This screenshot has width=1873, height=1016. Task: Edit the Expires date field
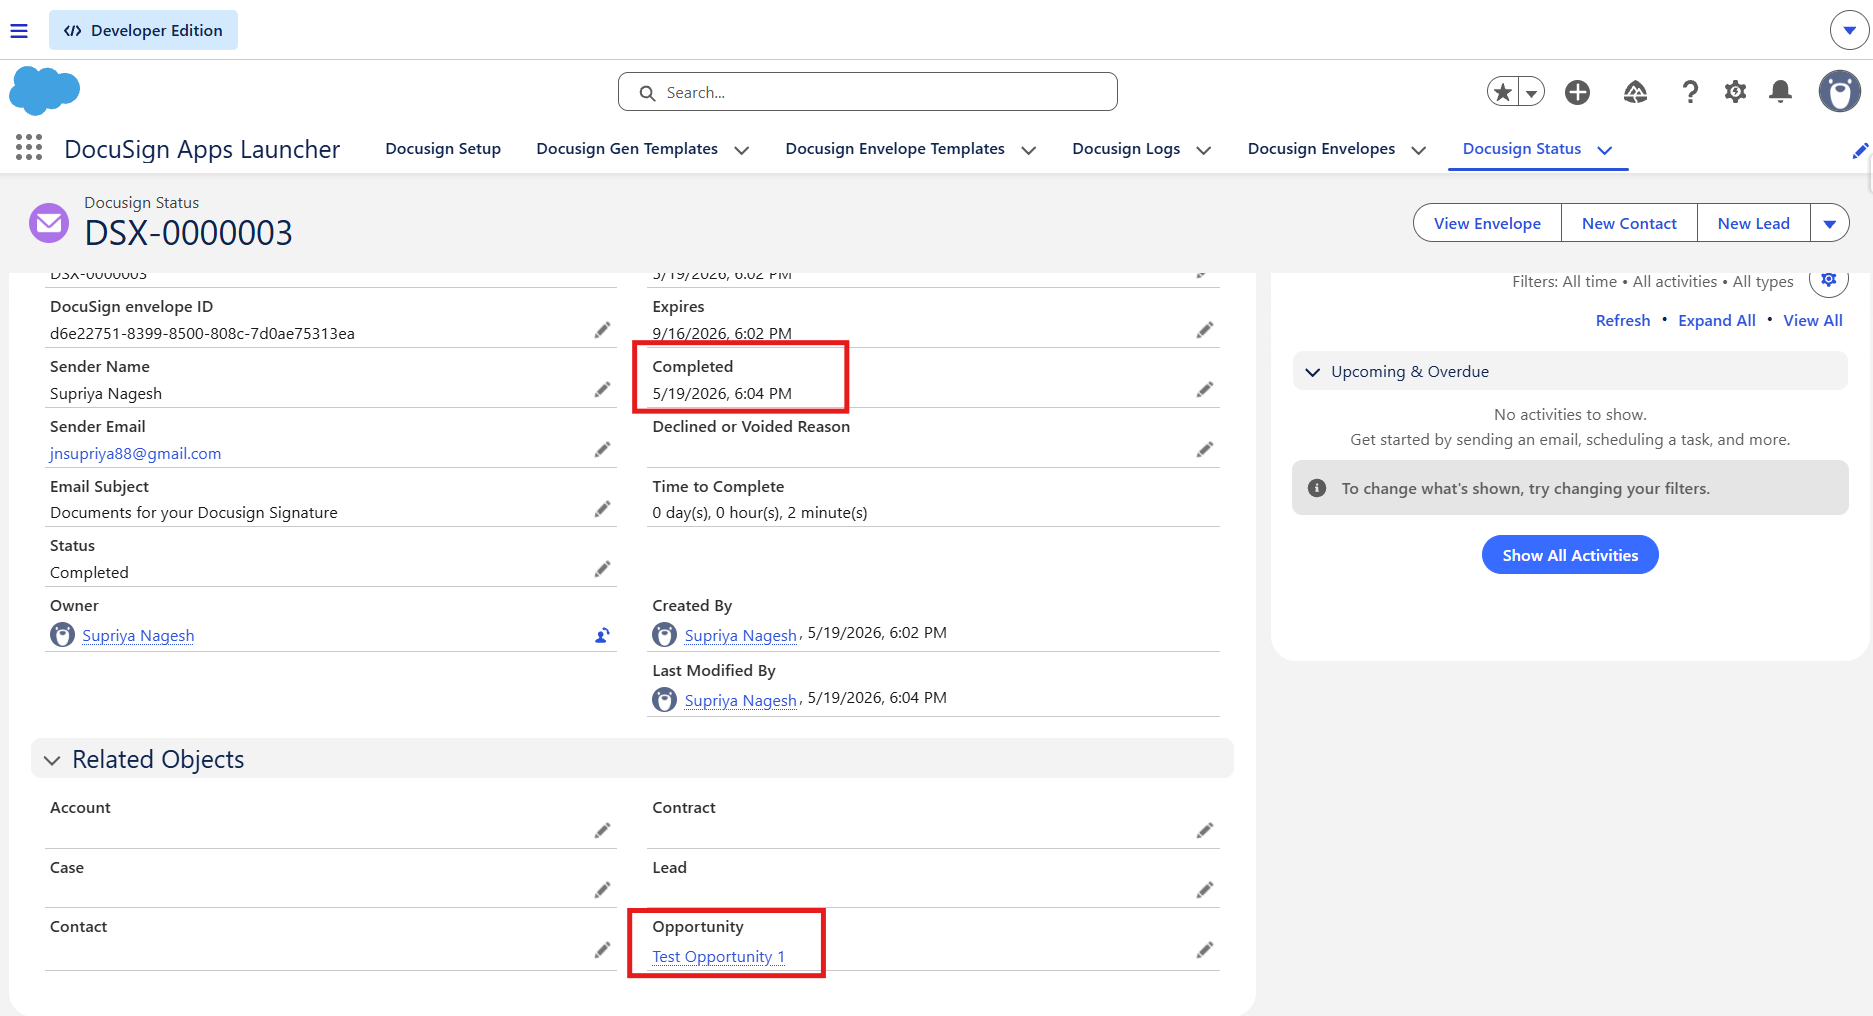1205,330
